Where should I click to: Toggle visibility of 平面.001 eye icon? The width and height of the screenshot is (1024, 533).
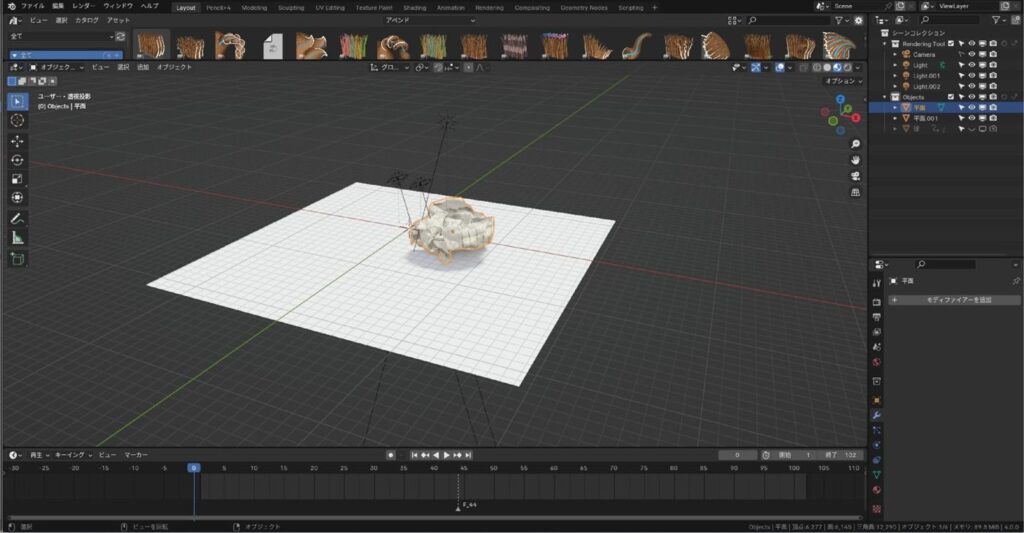click(972, 118)
